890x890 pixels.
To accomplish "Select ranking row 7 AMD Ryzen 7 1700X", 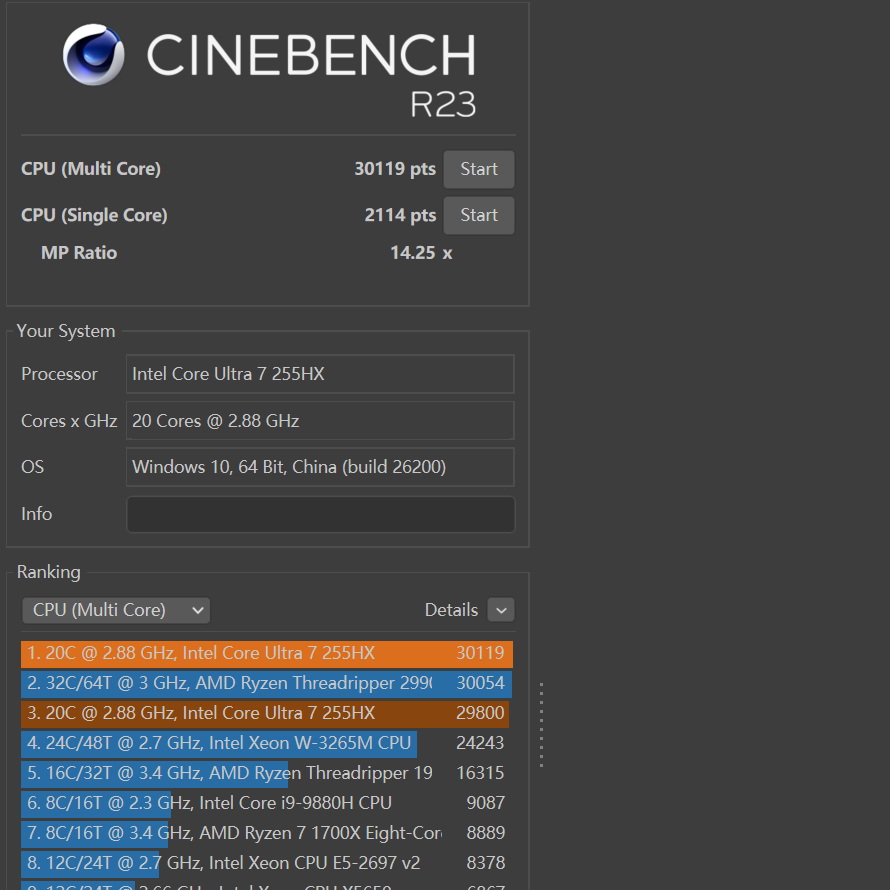I will [267, 834].
